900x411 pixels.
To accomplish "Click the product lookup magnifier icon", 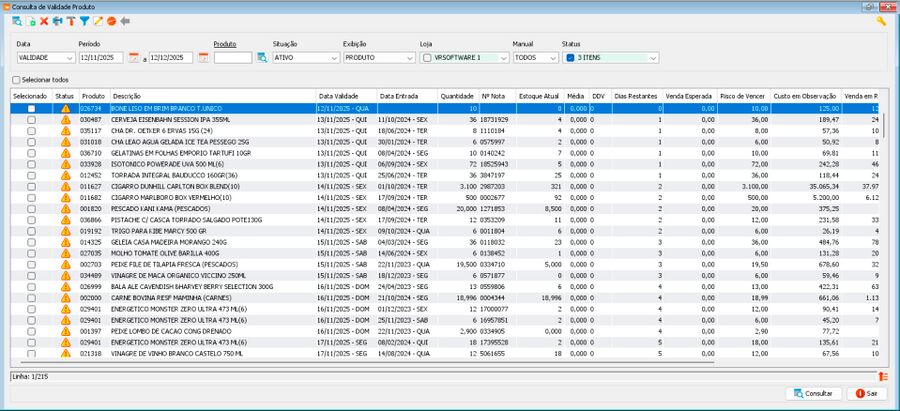I will tap(262, 57).
